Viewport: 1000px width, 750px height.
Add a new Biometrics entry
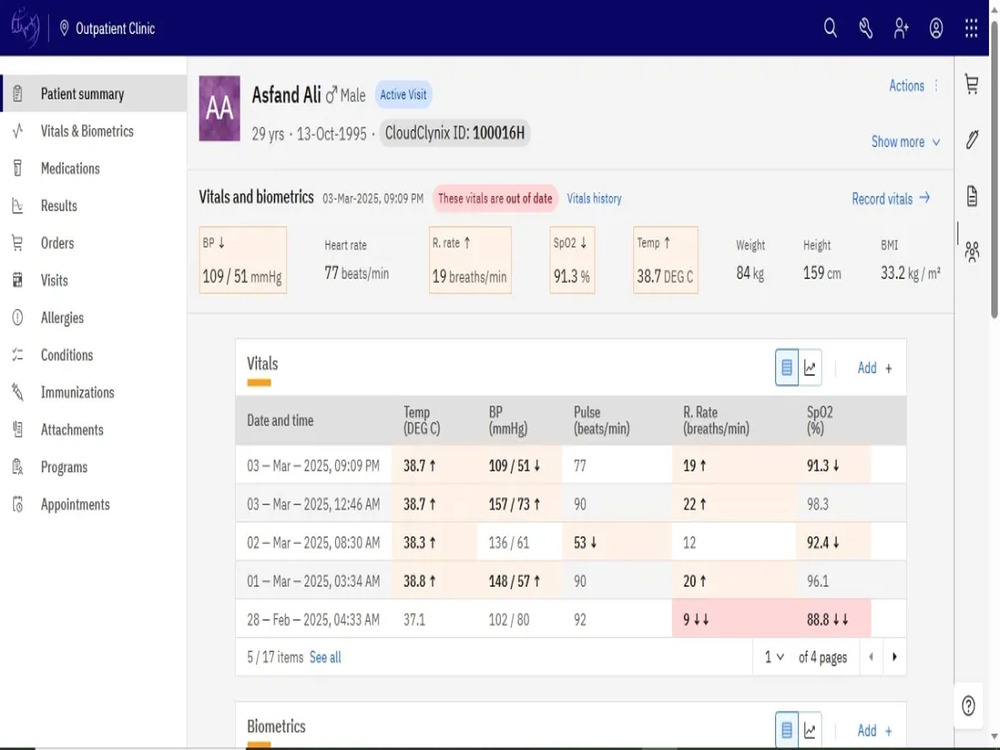pos(874,730)
